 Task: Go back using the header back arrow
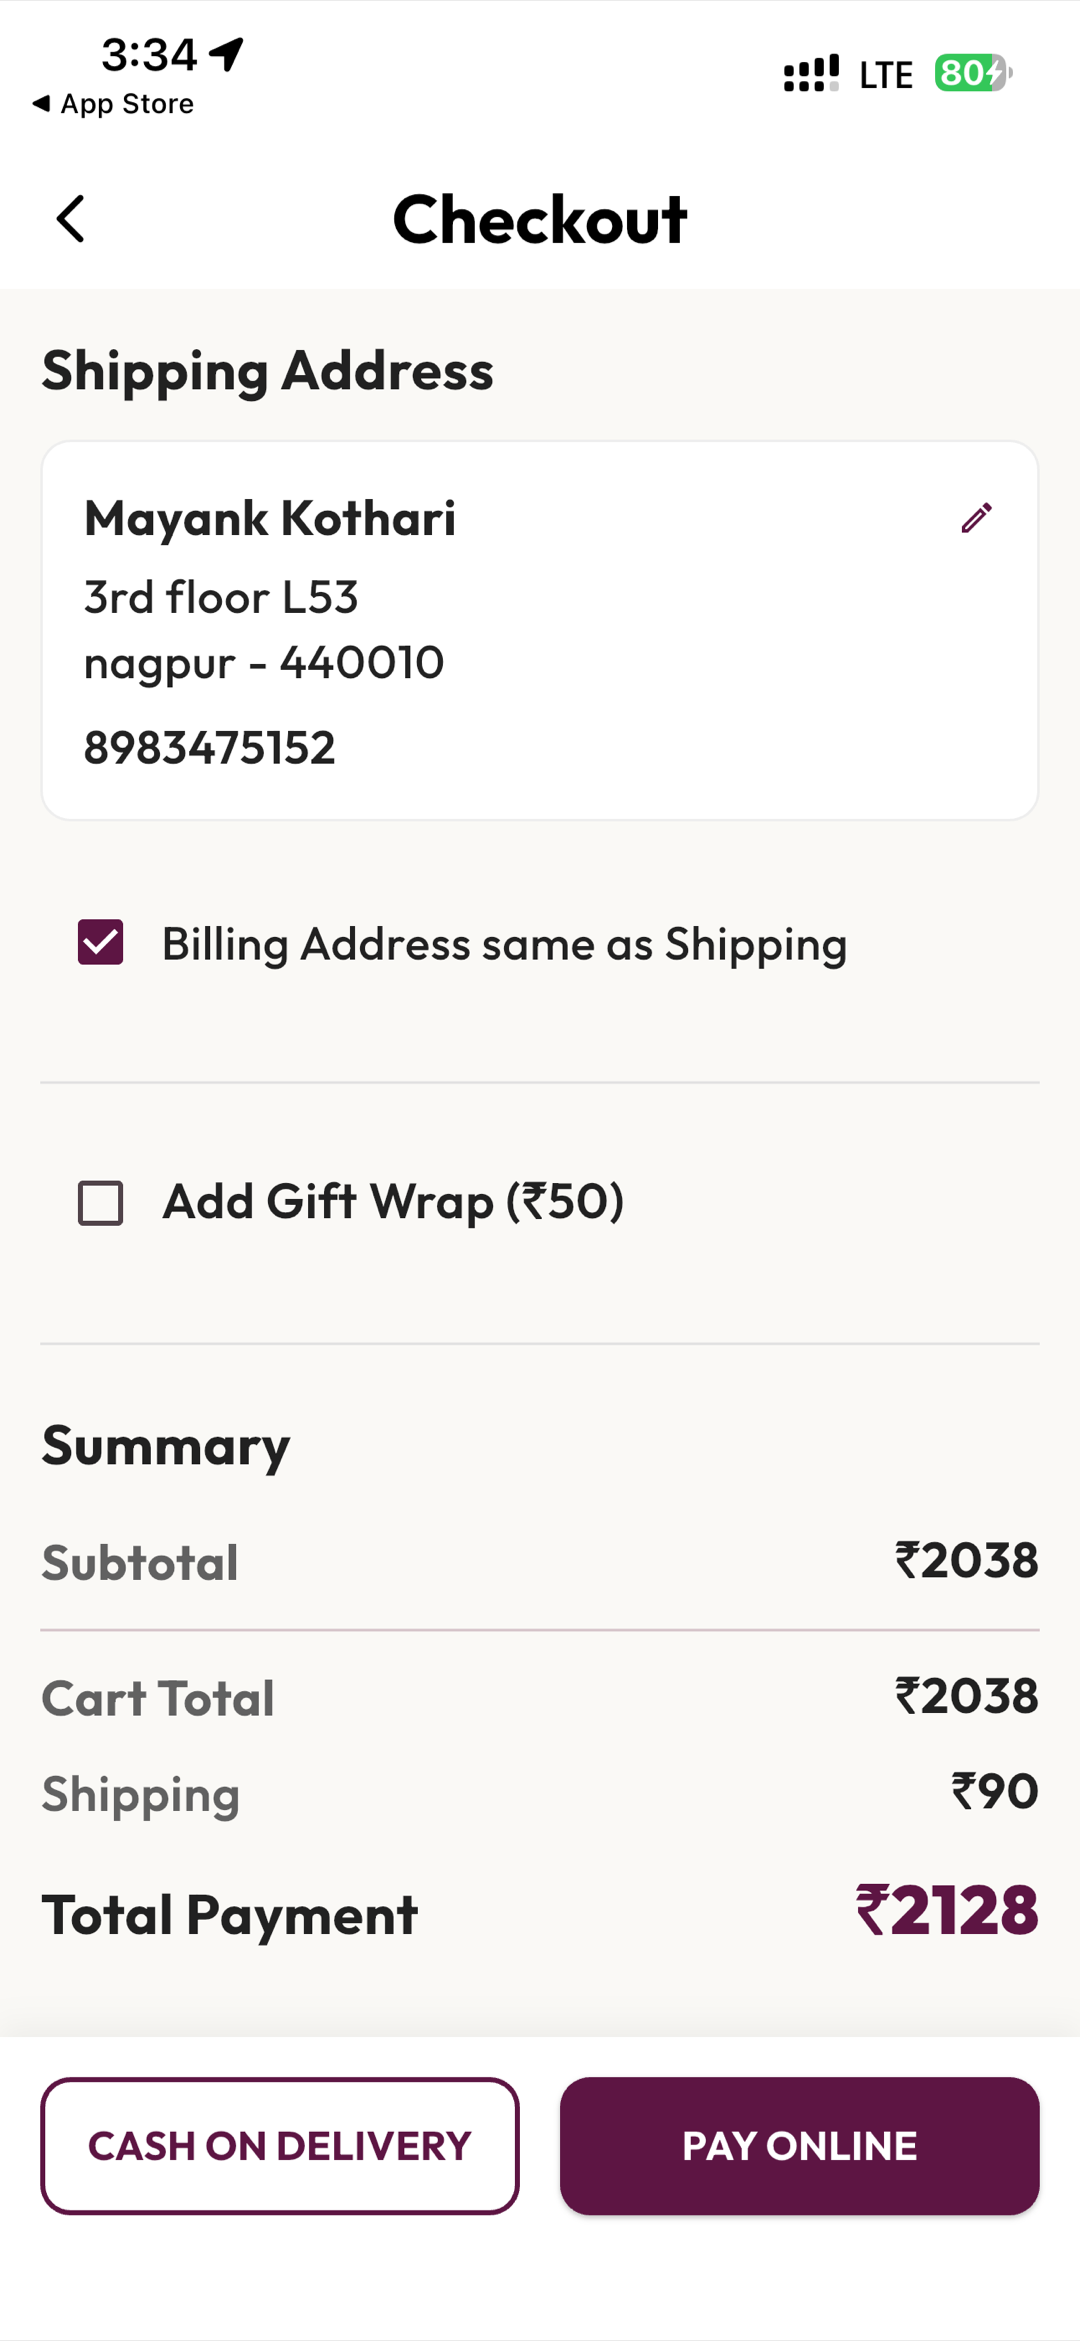pos(71,219)
